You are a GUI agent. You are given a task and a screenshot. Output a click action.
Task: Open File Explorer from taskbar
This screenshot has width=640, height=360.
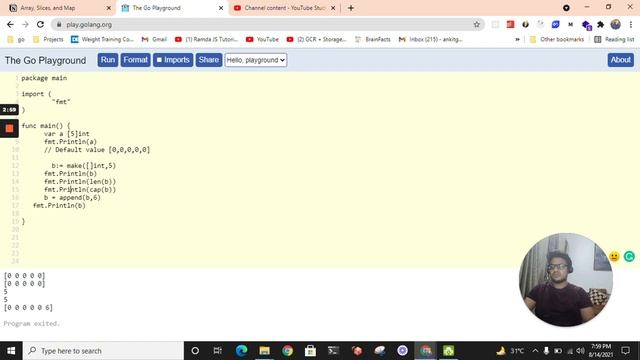(264, 351)
